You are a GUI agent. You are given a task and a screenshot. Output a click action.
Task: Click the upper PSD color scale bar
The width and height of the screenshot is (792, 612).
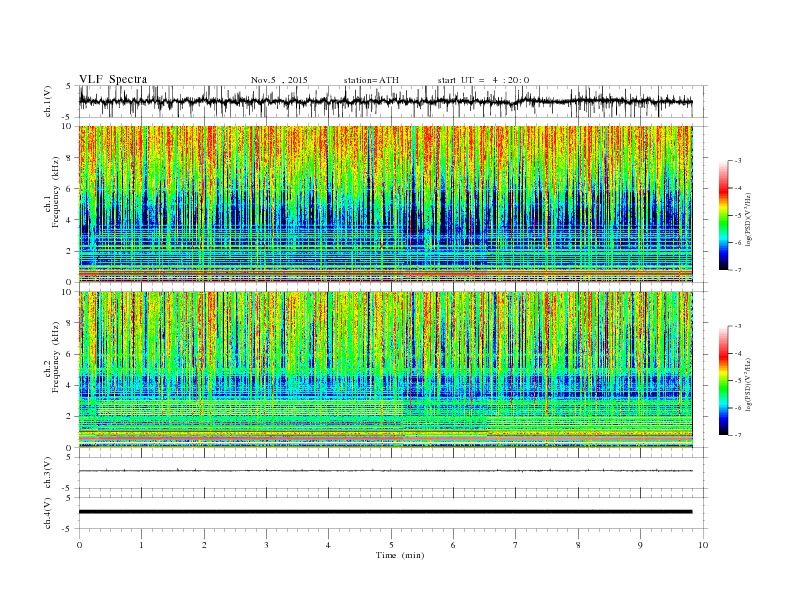click(x=723, y=216)
